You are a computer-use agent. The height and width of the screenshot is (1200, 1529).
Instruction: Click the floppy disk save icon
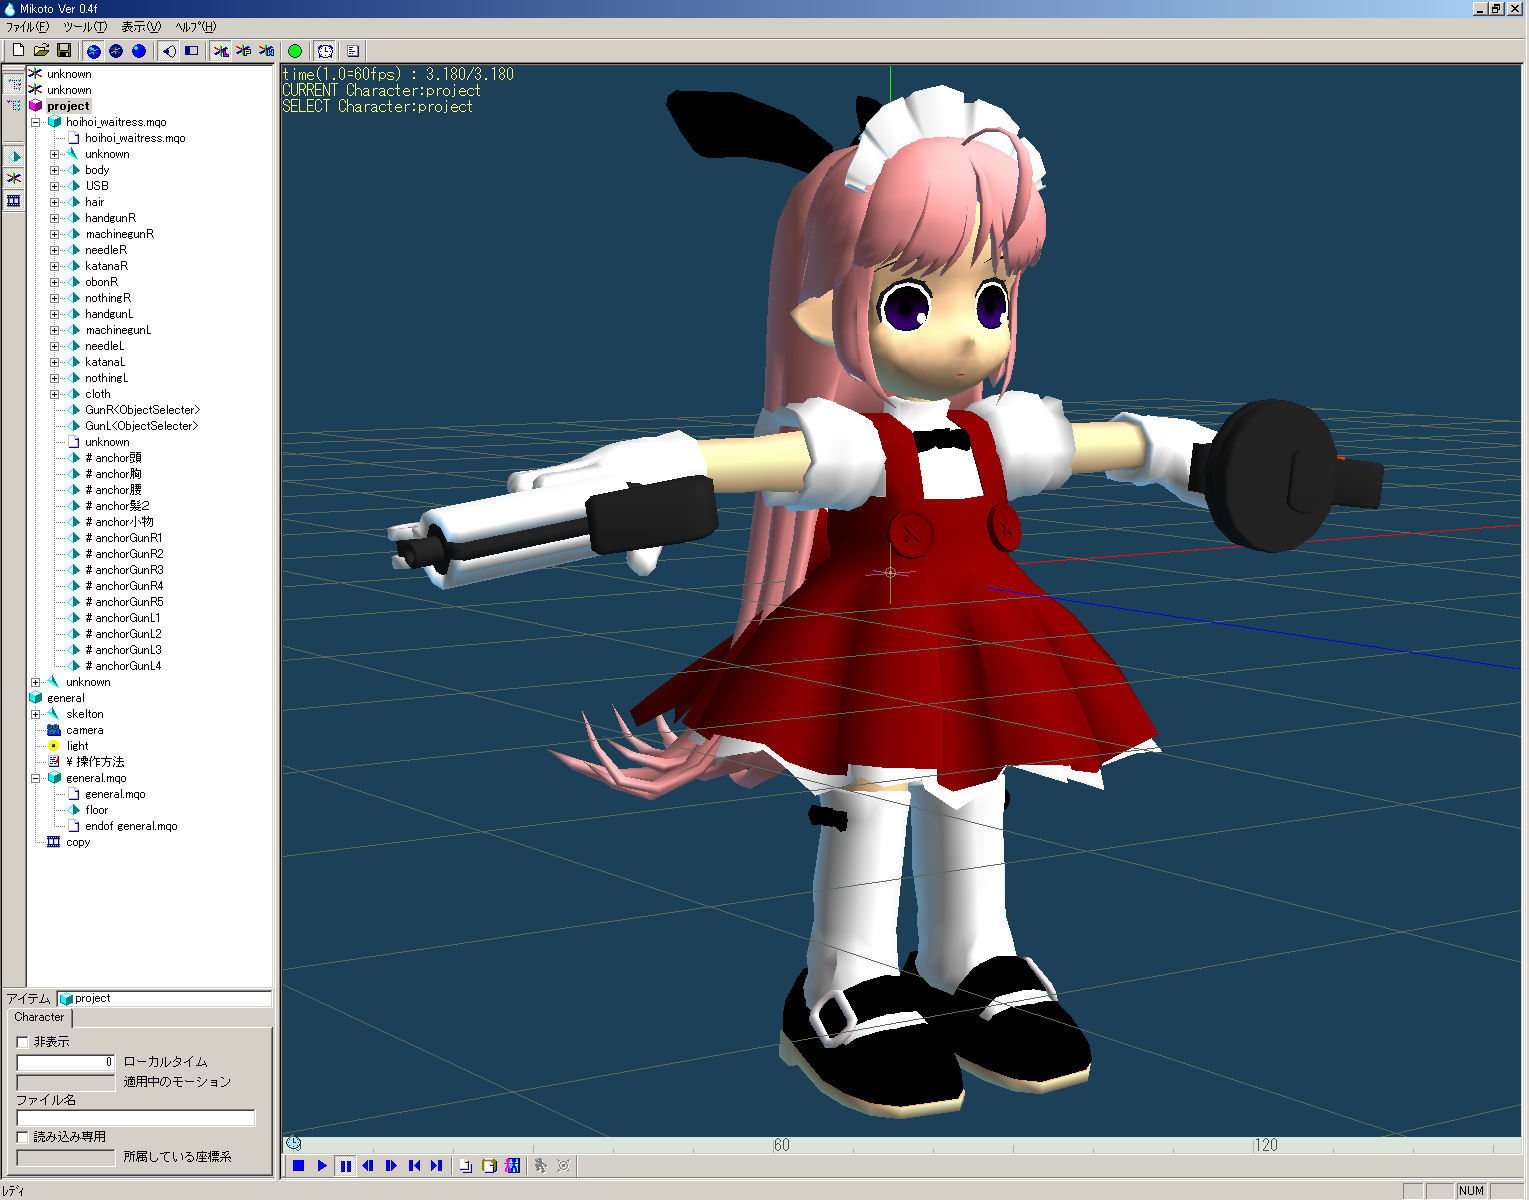point(64,50)
